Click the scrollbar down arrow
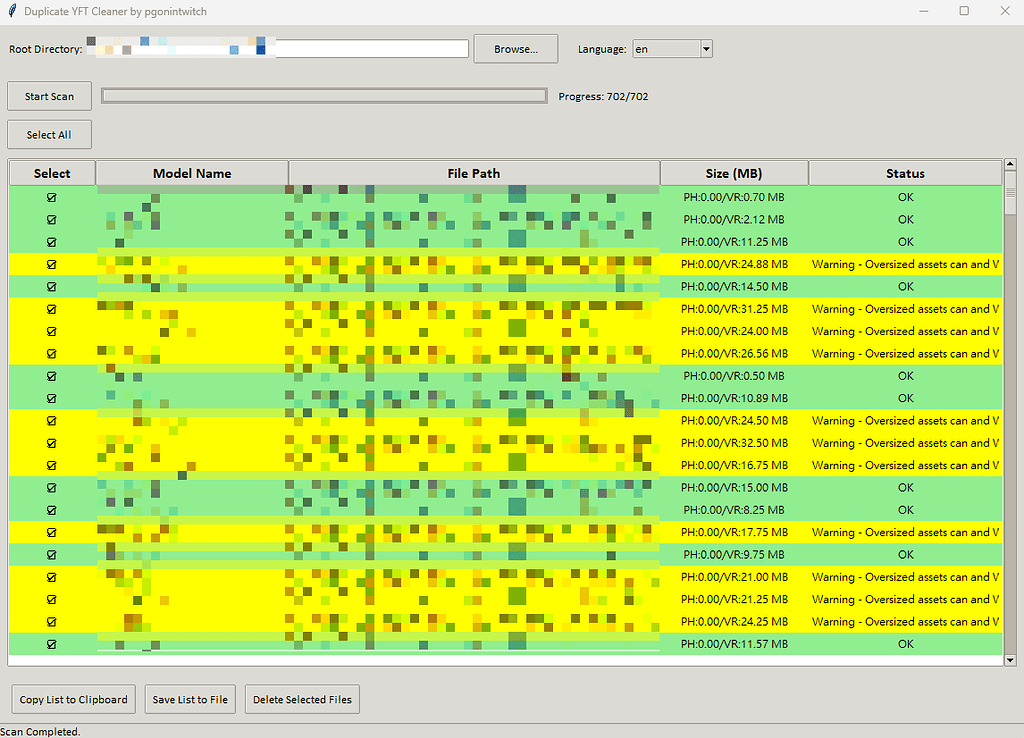The width and height of the screenshot is (1024, 738). pyautogui.click(x=1010, y=659)
